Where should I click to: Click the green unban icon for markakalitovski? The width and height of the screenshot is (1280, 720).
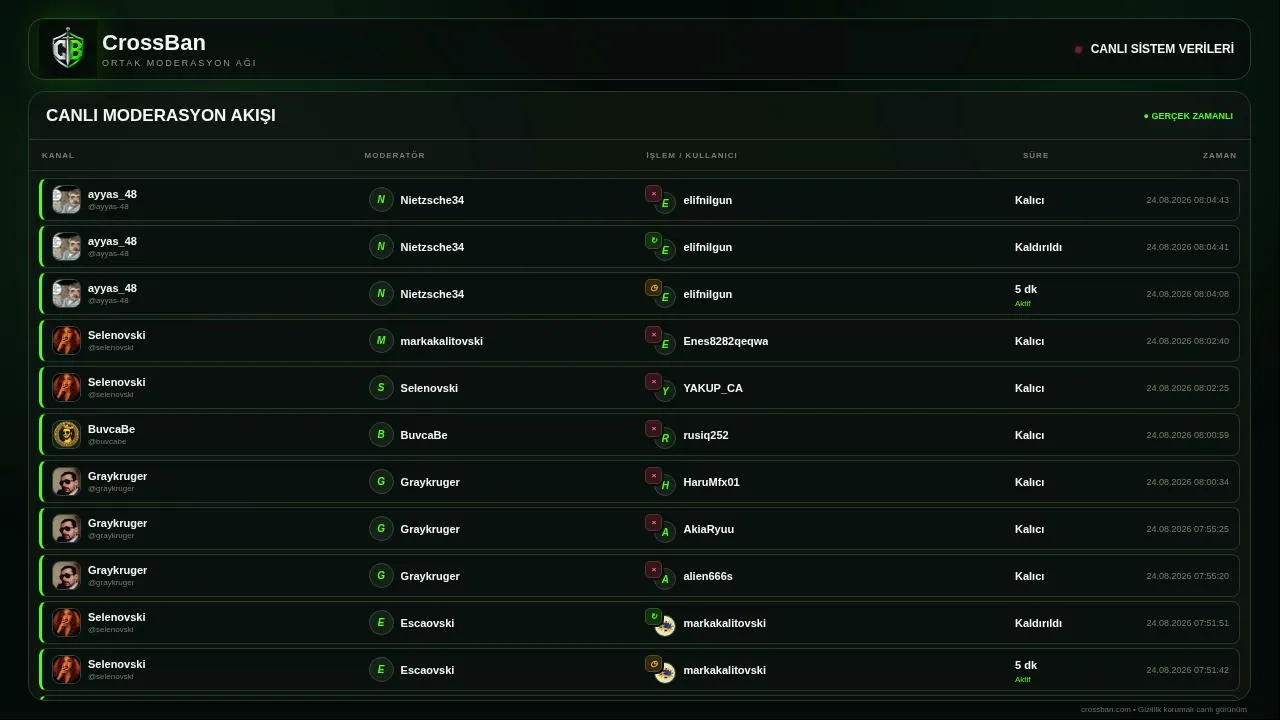[x=653, y=617]
